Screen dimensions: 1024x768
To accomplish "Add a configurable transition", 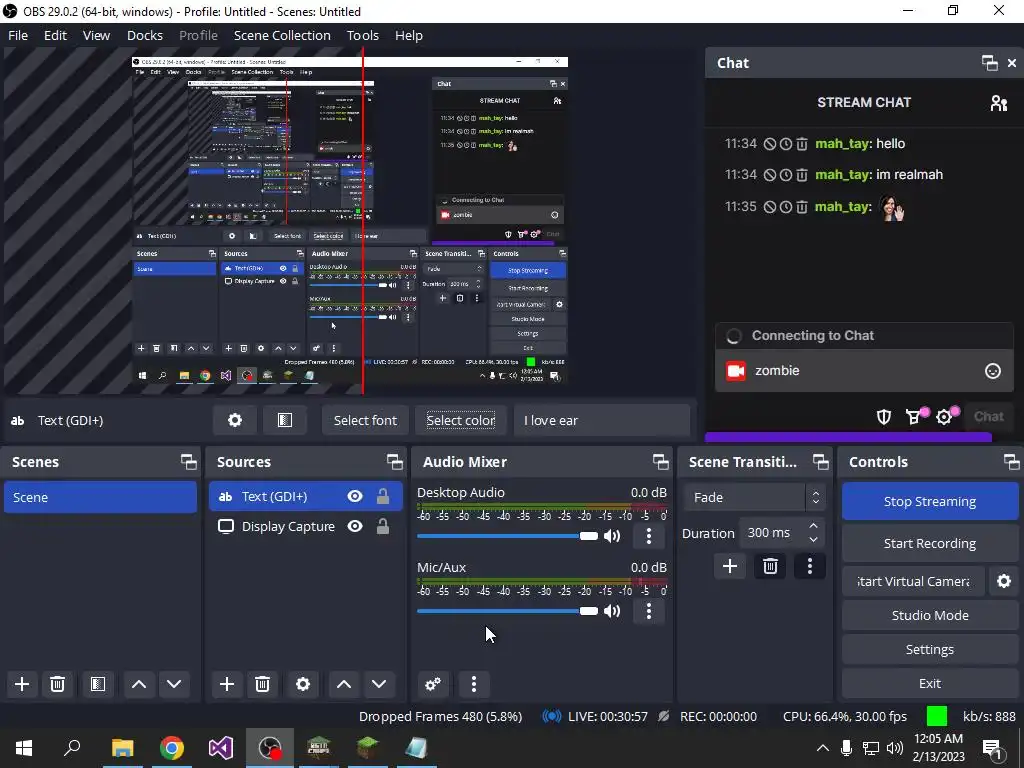I will 729,566.
